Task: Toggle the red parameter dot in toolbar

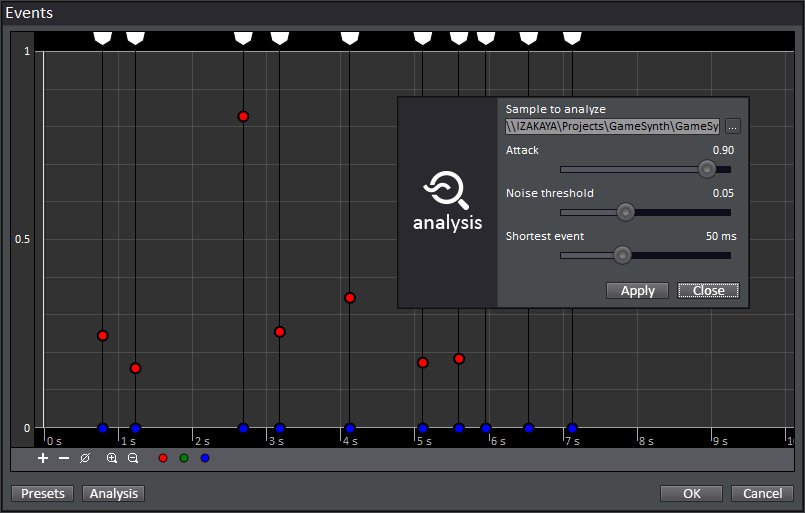Action: tap(163, 458)
